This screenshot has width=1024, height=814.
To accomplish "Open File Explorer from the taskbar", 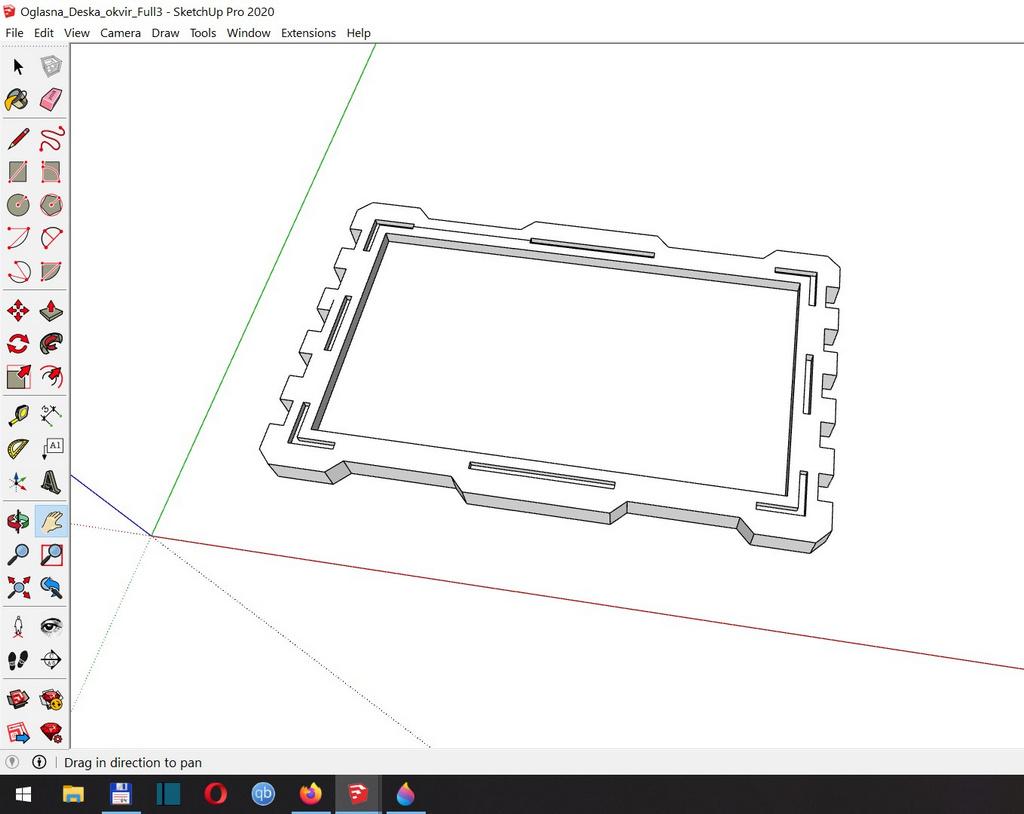I will tap(72, 794).
